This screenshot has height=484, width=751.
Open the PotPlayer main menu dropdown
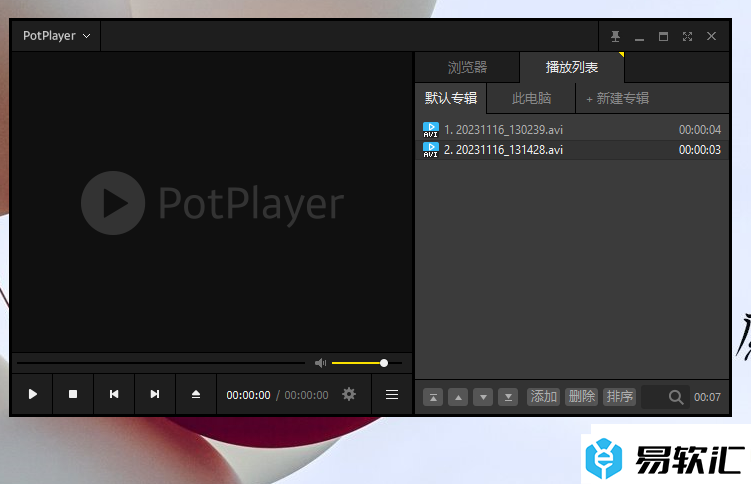tap(56, 36)
